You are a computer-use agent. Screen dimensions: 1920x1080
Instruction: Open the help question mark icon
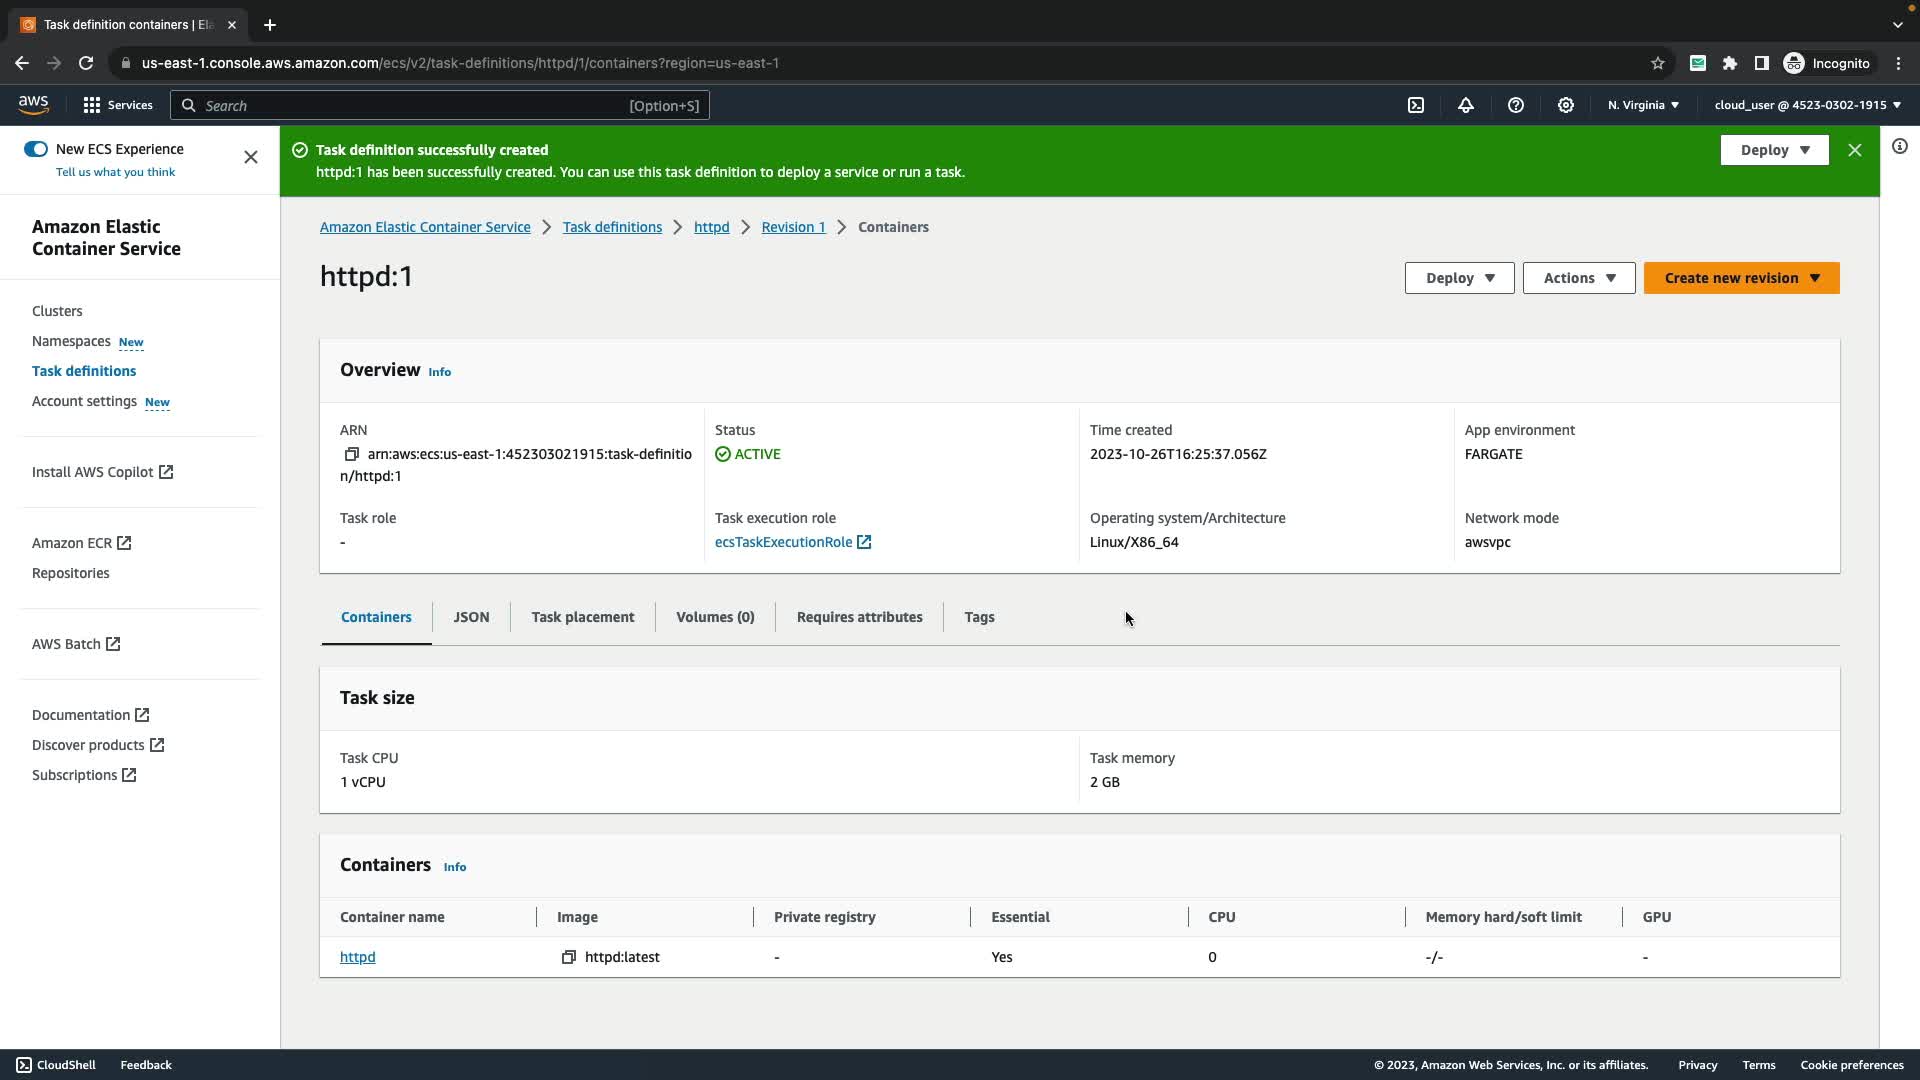point(1516,105)
